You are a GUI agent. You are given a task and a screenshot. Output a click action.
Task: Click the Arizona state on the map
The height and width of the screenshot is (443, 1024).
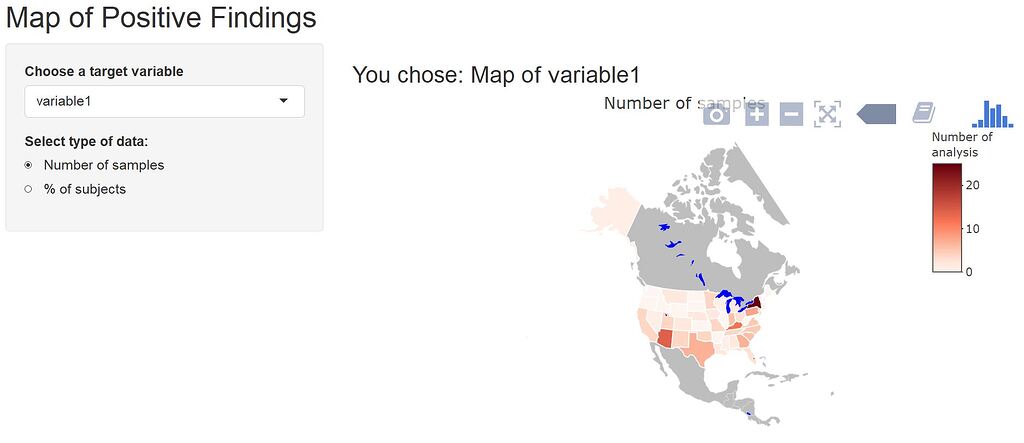tap(667, 340)
